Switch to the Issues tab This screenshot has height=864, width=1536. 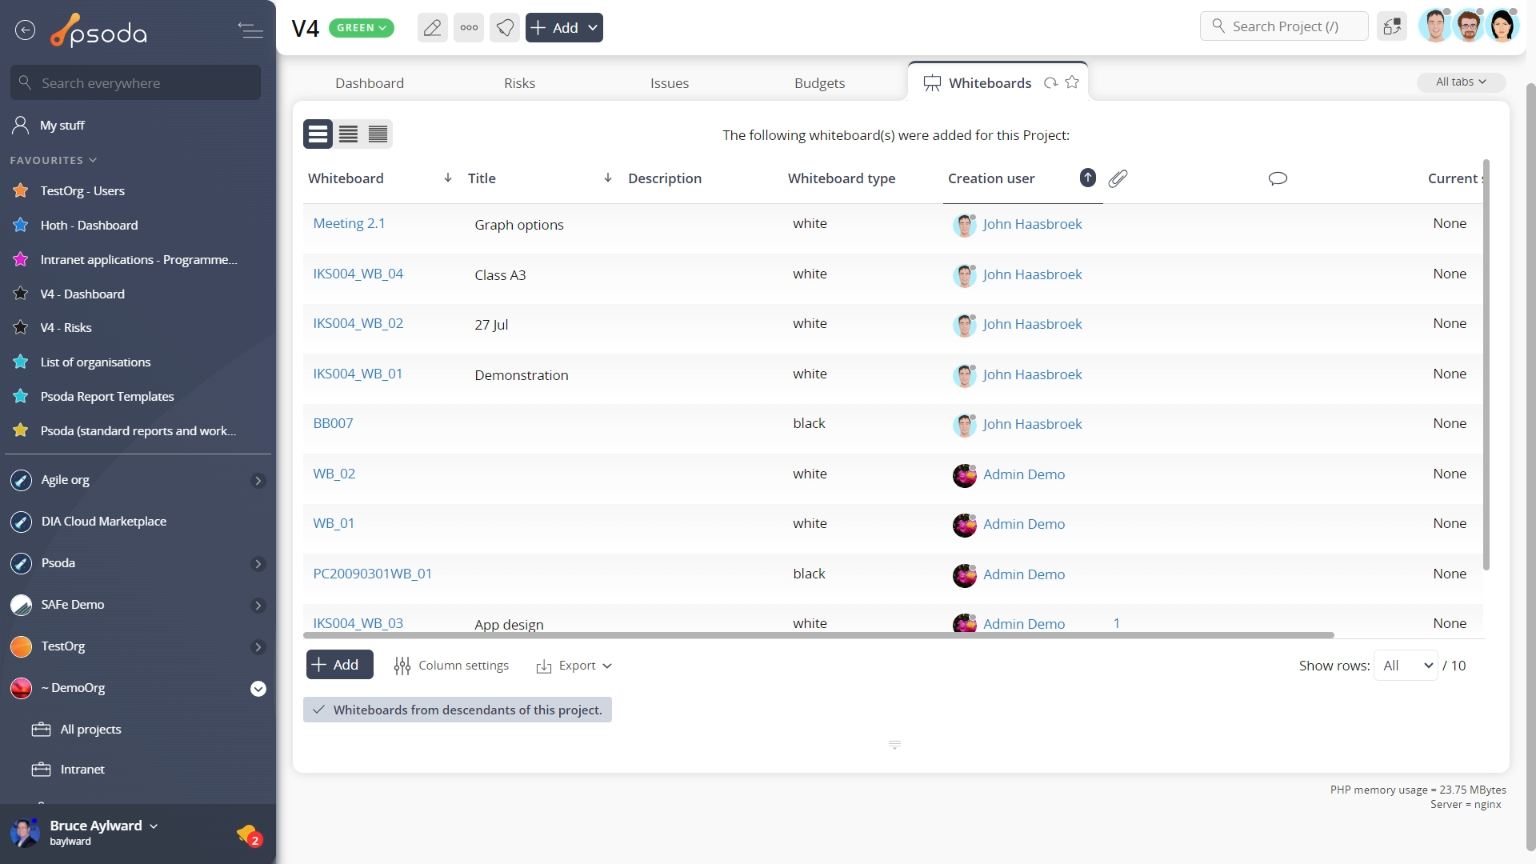[x=669, y=83]
